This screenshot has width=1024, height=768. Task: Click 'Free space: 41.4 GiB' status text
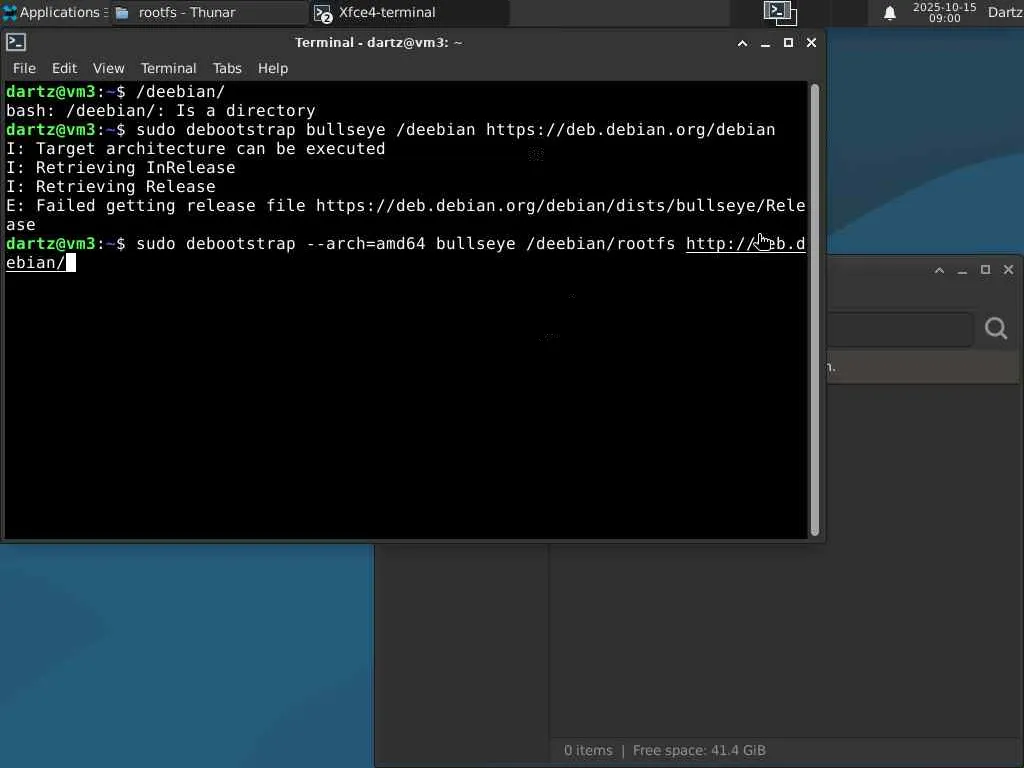[699, 750]
